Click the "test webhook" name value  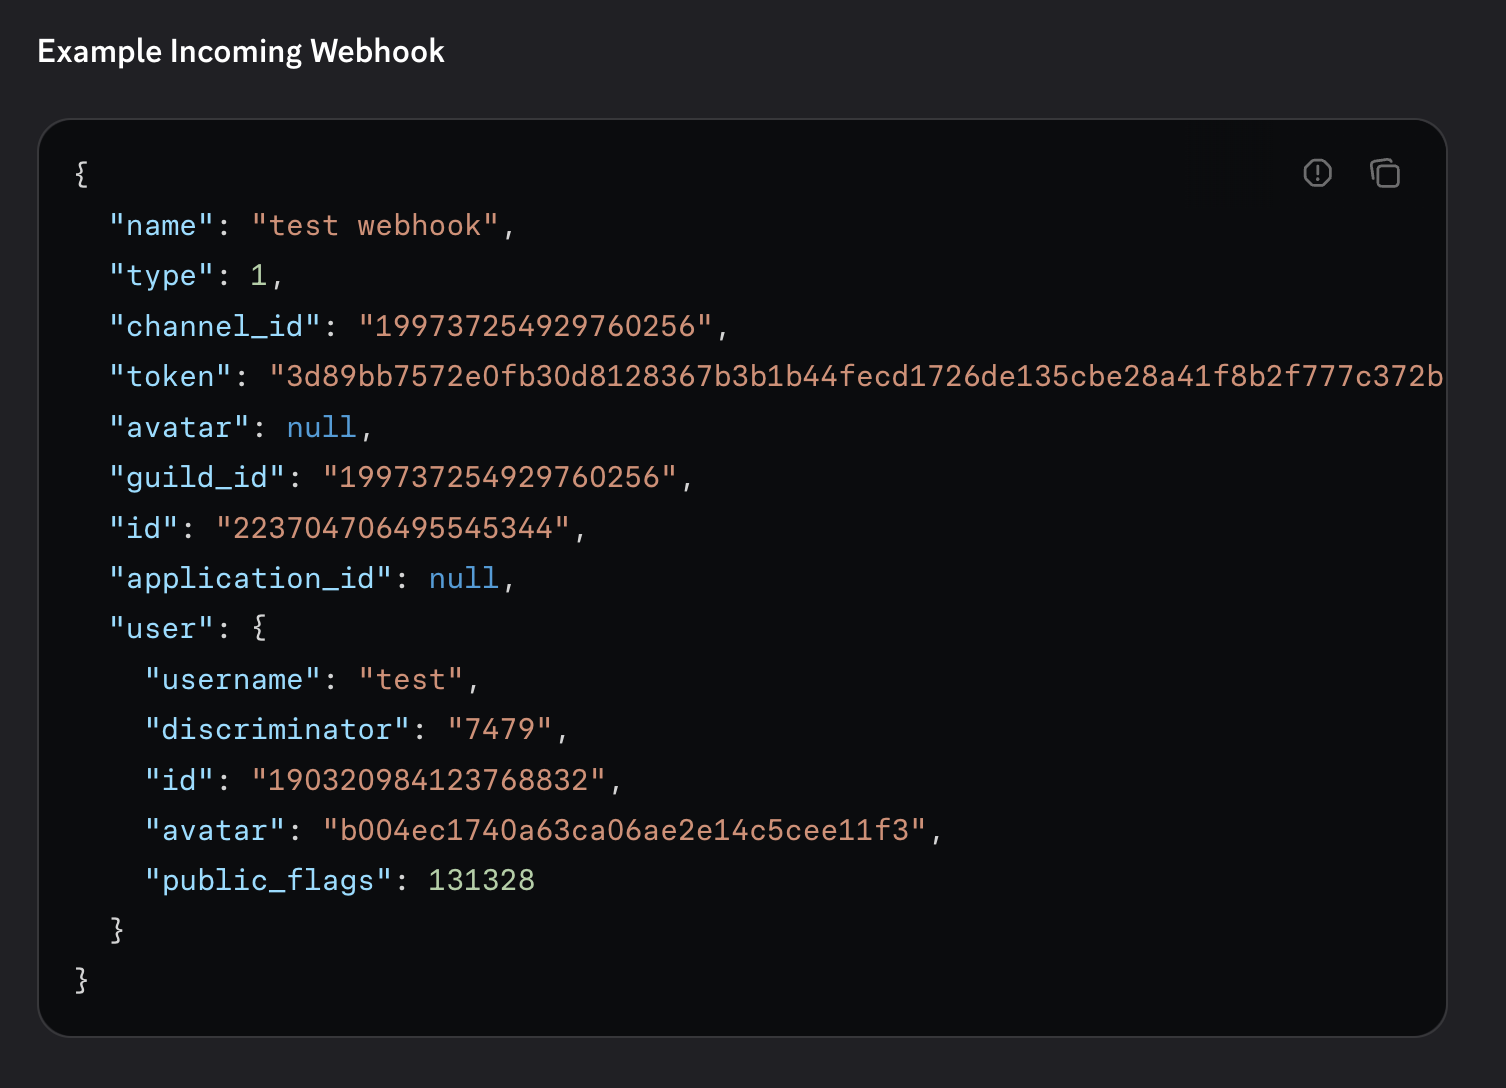pyautogui.click(x=375, y=226)
